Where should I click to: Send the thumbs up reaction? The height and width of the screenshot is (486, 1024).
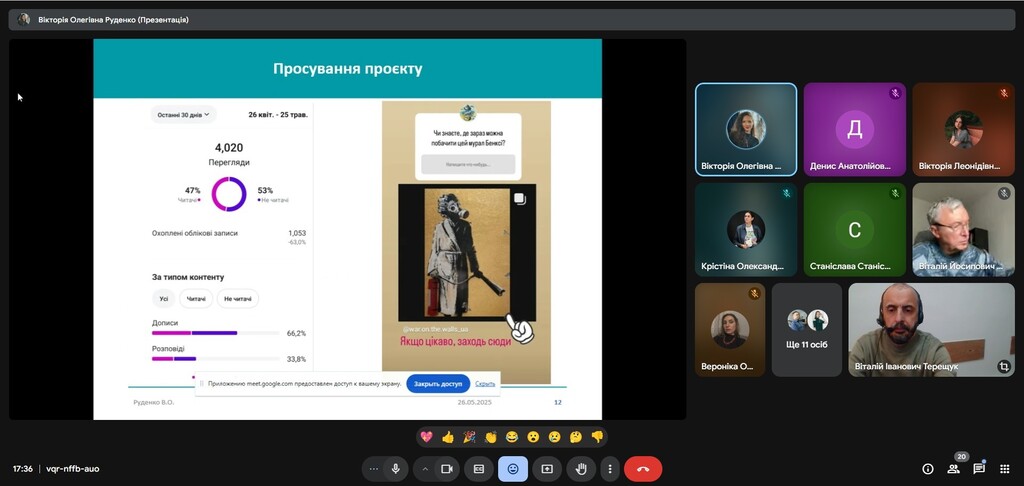point(448,437)
